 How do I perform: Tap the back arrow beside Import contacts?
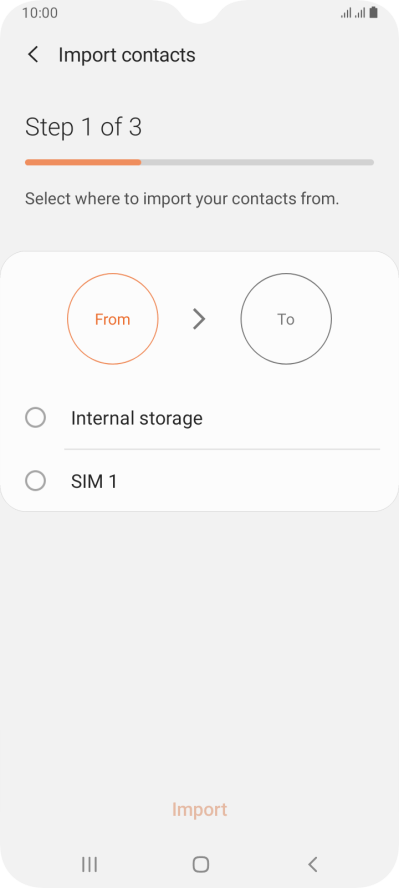click(33, 55)
